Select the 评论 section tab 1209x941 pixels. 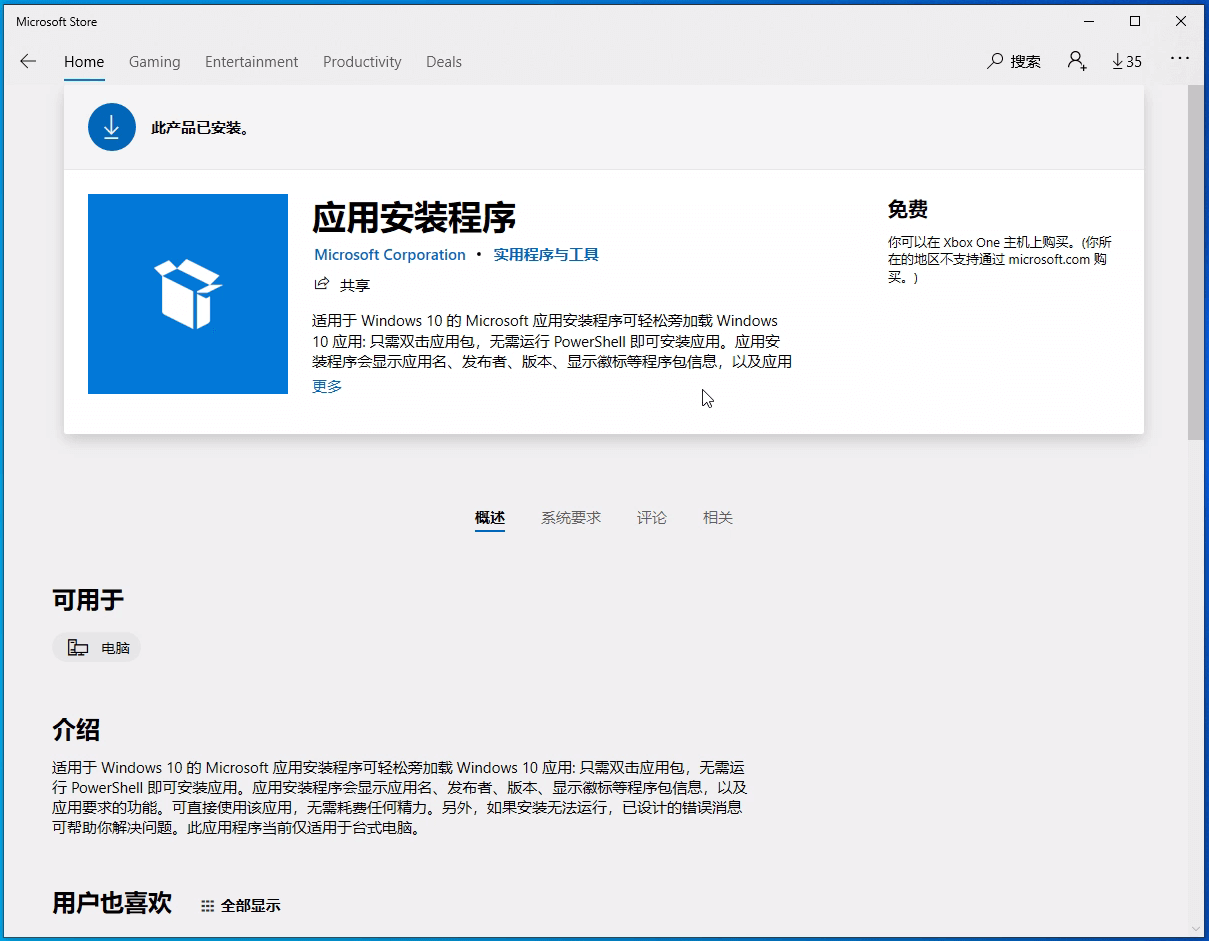coord(652,517)
